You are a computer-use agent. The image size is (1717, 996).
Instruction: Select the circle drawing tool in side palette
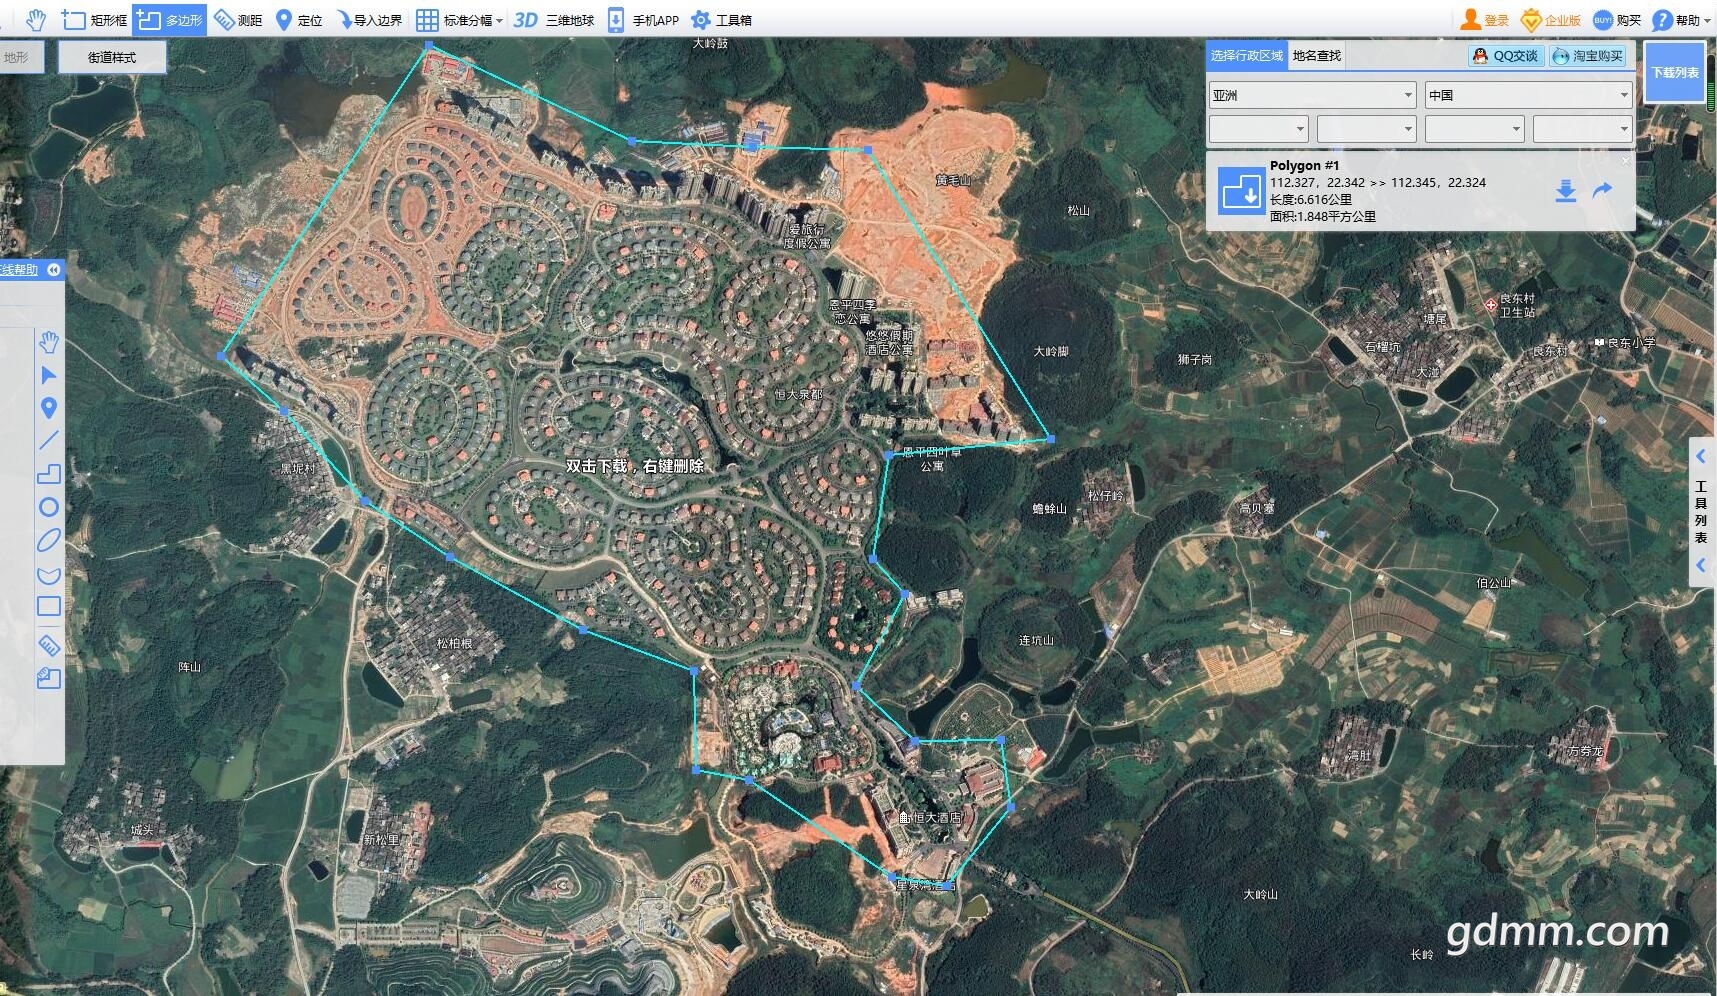[x=48, y=507]
